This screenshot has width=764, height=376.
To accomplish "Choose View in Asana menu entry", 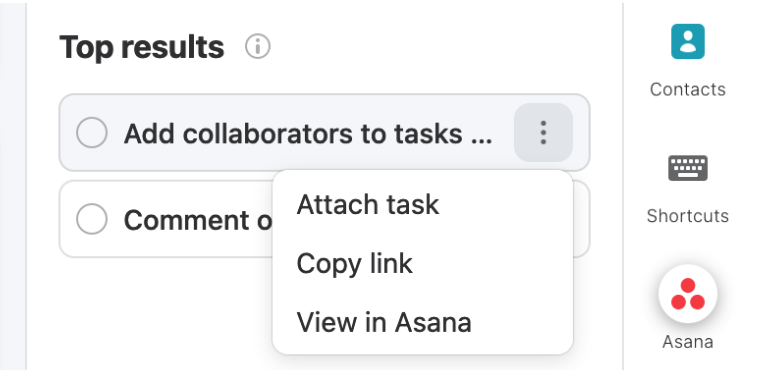I will coord(384,322).
